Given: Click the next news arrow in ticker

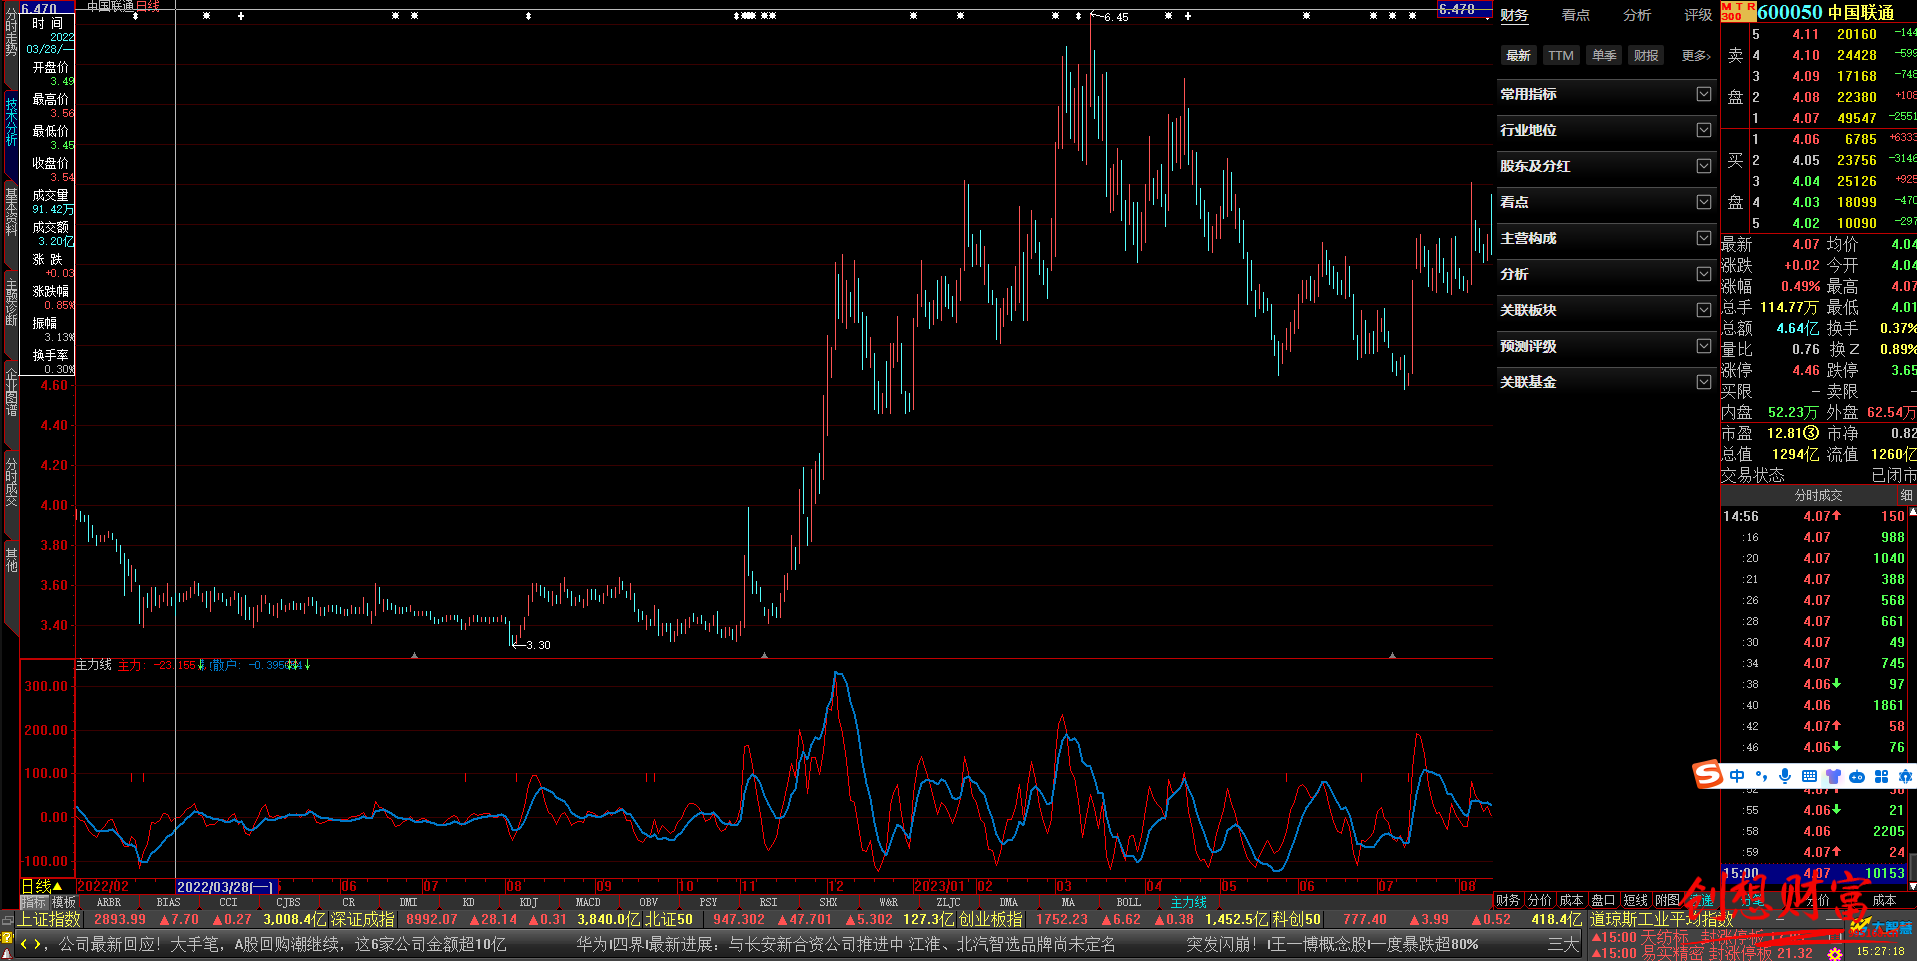Looking at the screenshot, I should click(x=38, y=944).
